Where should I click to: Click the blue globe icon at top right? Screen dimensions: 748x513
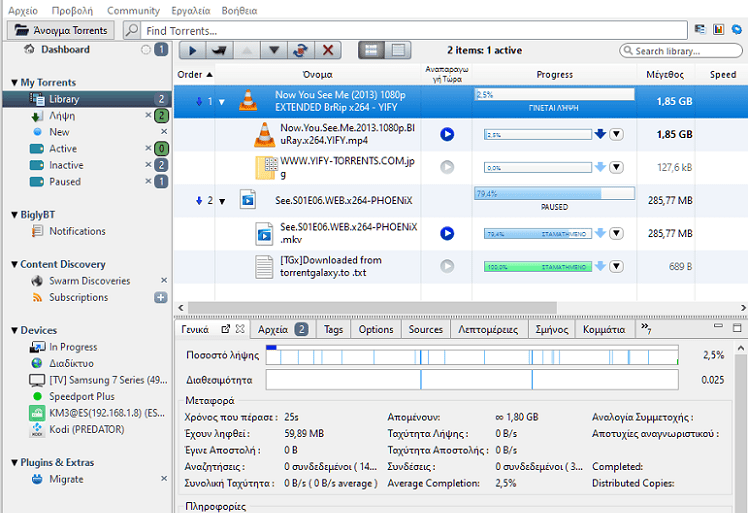pos(737,30)
